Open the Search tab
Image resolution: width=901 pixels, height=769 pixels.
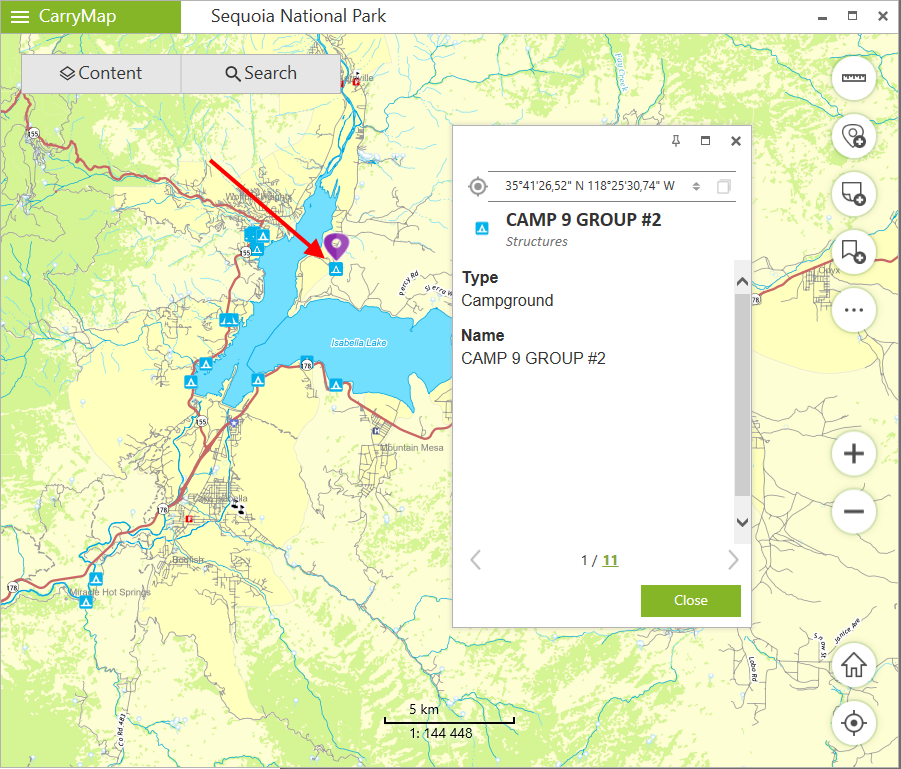(x=261, y=73)
